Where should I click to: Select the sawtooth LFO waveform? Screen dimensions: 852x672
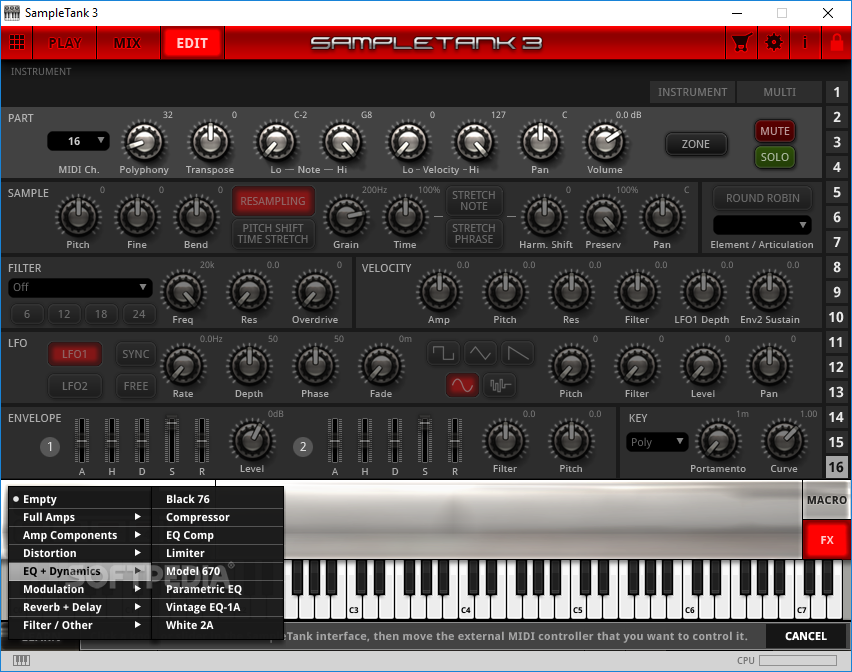pos(517,354)
